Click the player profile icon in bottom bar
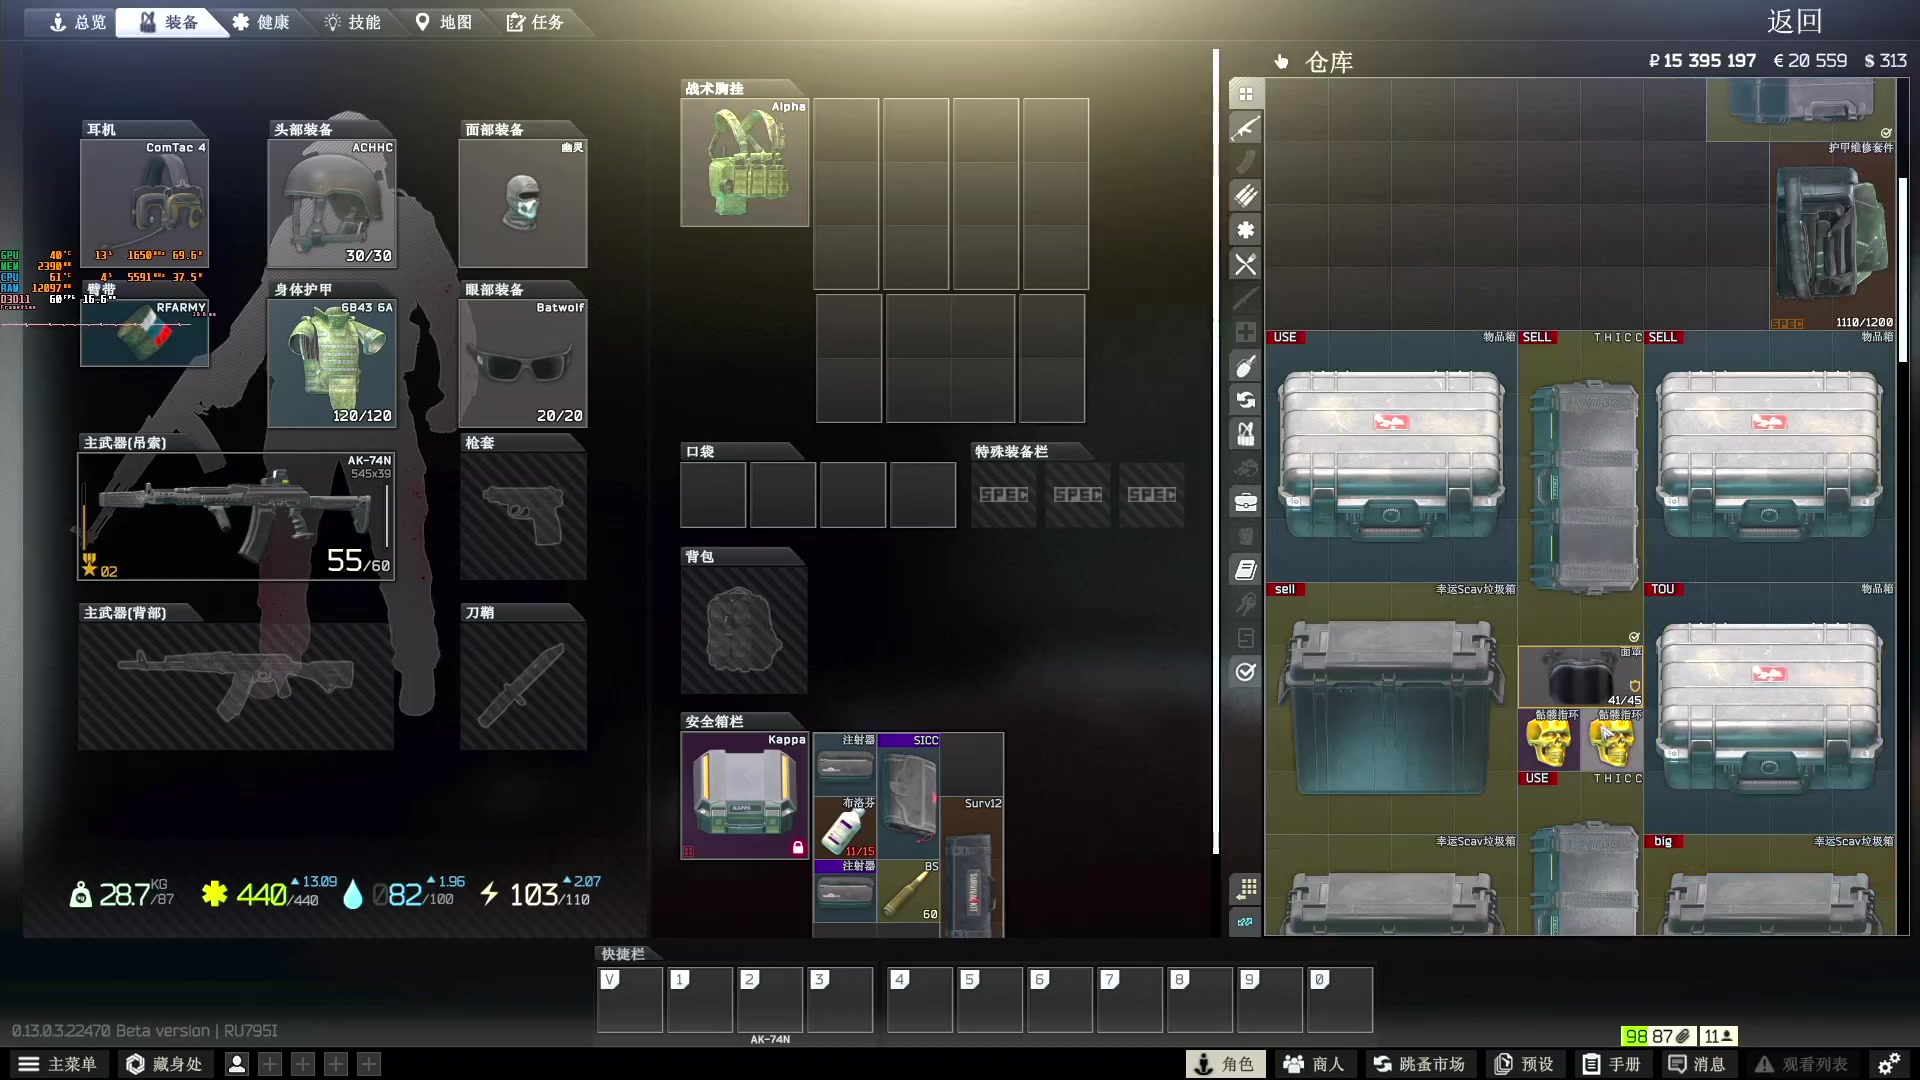The width and height of the screenshot is (1920, 1080). [237, 1064]
